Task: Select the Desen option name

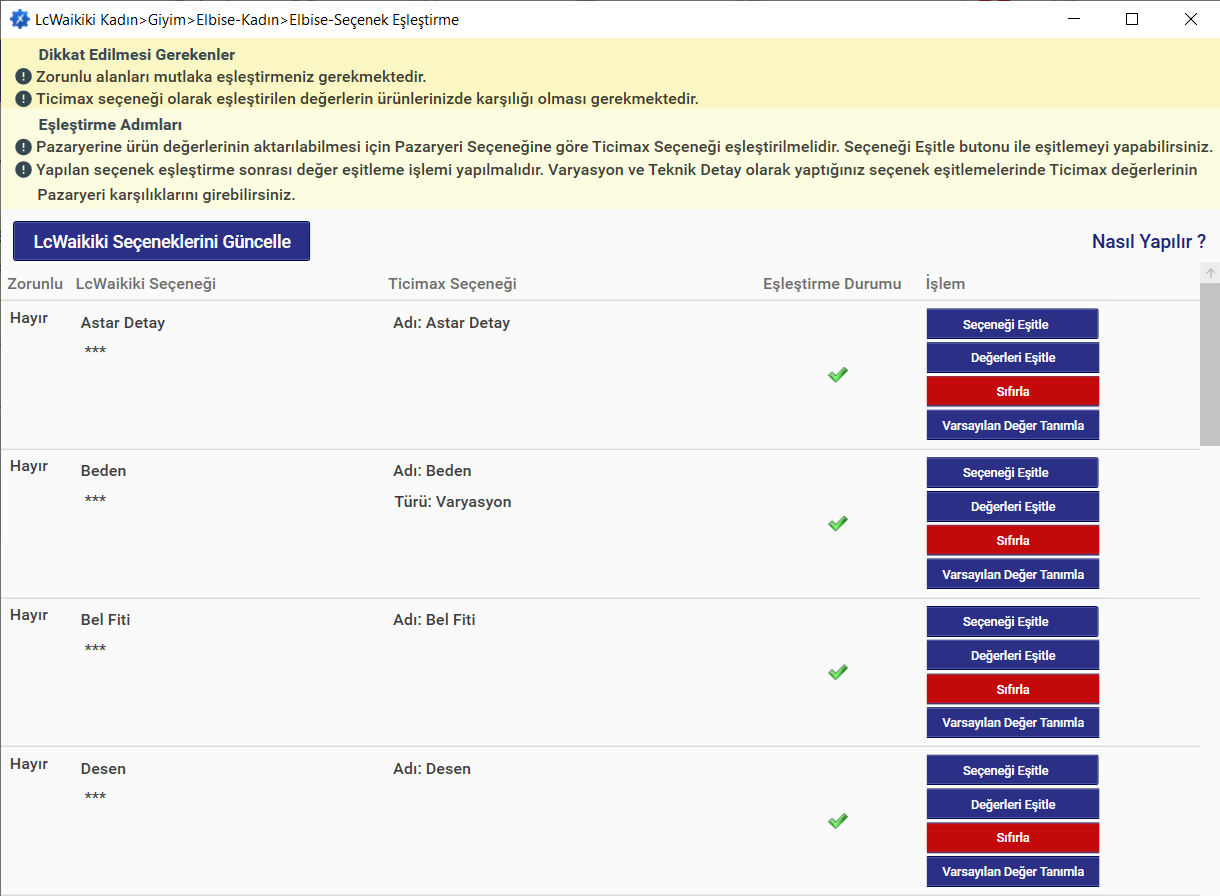Action: click(x=103, y=769)
